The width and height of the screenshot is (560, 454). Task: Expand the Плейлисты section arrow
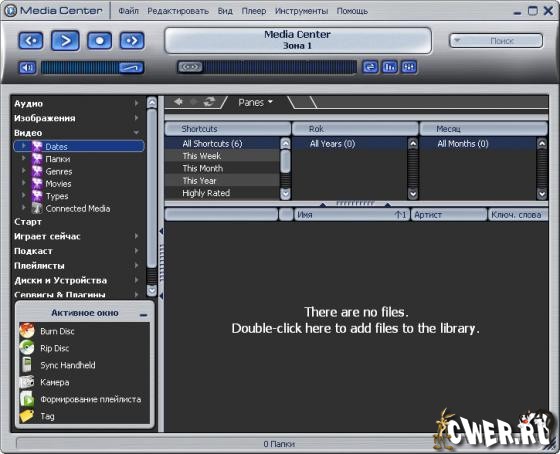pyautogui.click(x=136, y=265)
